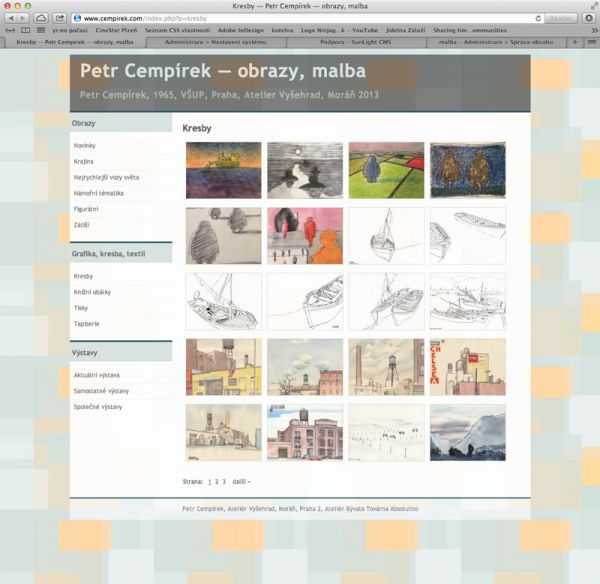The width and height of the screenshot is (600, 584).
Task: Open 'Námořní tématika' sidebar link
Action: click(99, 193)
